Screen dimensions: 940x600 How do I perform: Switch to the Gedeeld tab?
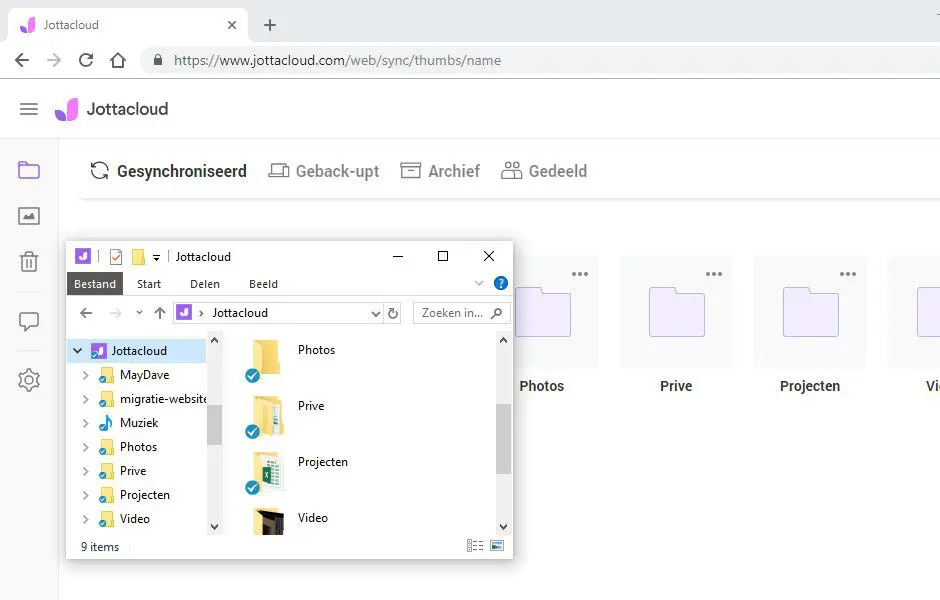click(544, 171)
